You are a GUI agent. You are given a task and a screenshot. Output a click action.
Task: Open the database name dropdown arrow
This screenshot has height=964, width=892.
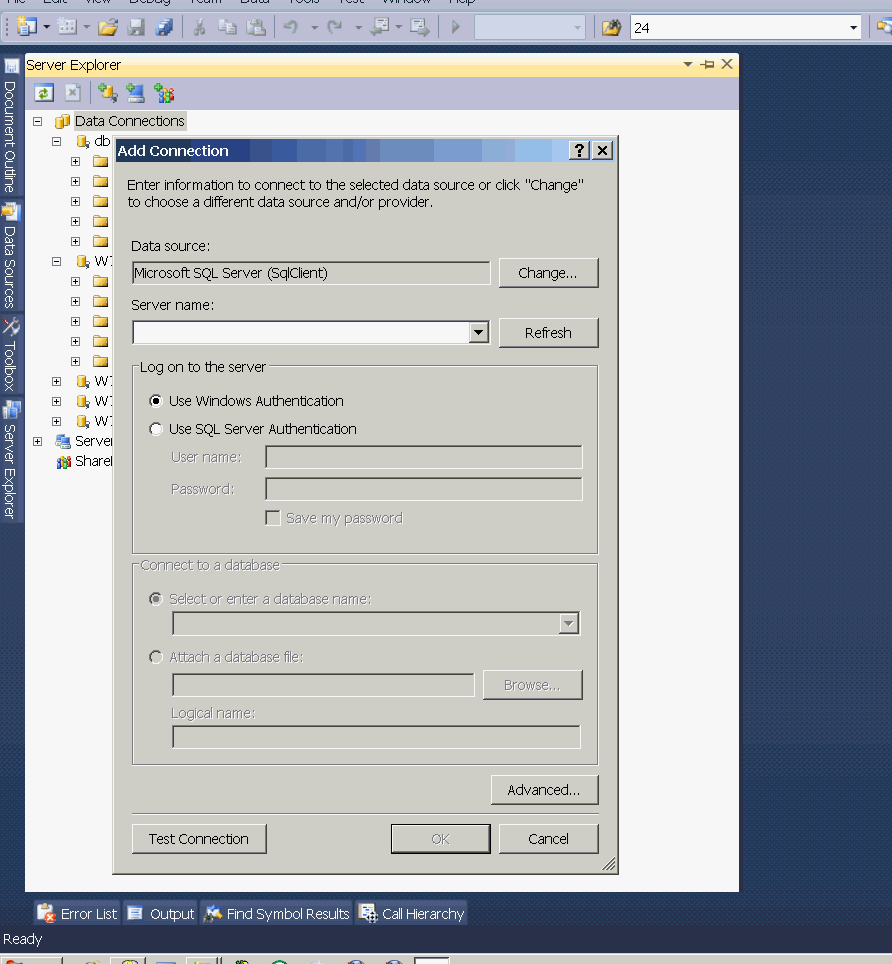[569, 623]
